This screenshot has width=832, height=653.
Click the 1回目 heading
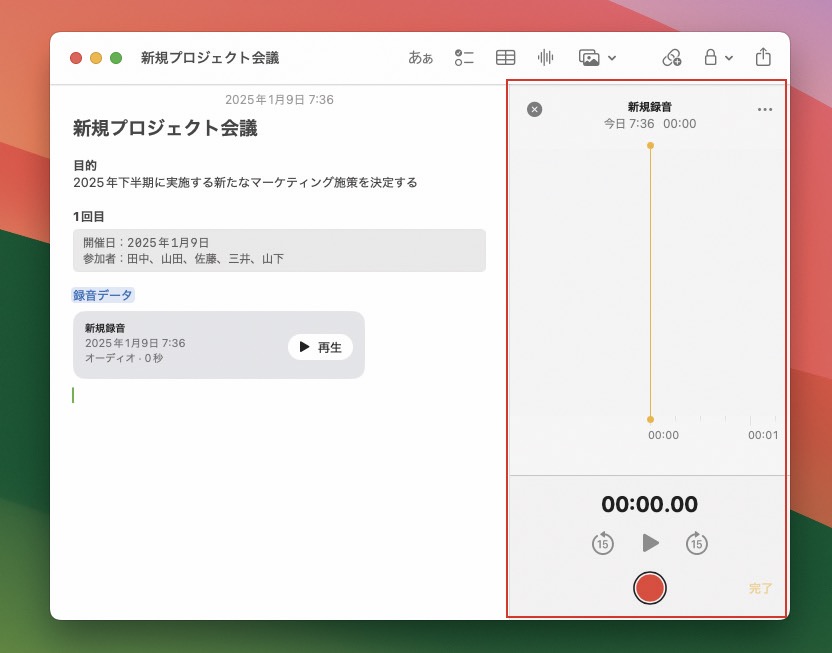click(x=89, y=216)
